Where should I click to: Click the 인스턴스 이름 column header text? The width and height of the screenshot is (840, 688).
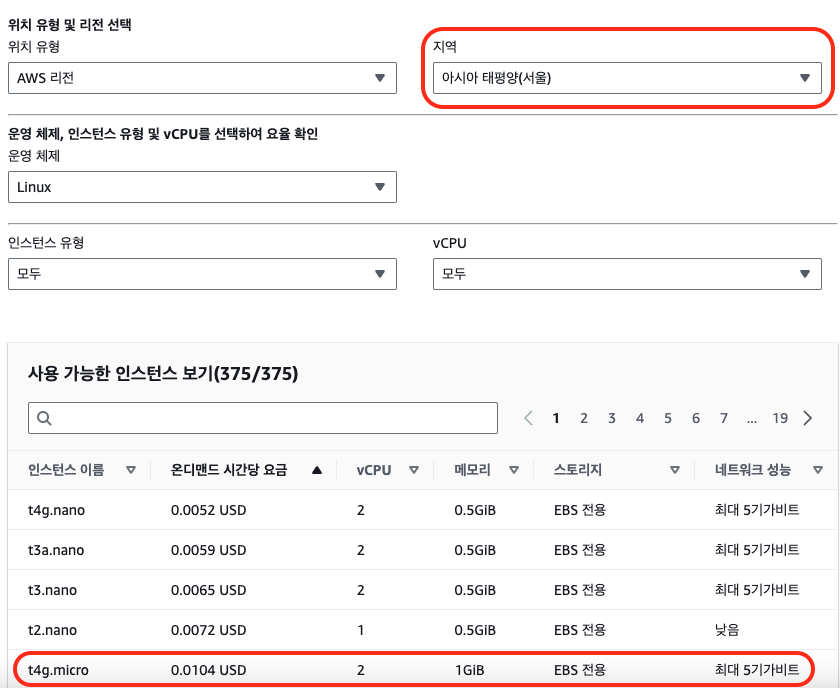point(66,470)
